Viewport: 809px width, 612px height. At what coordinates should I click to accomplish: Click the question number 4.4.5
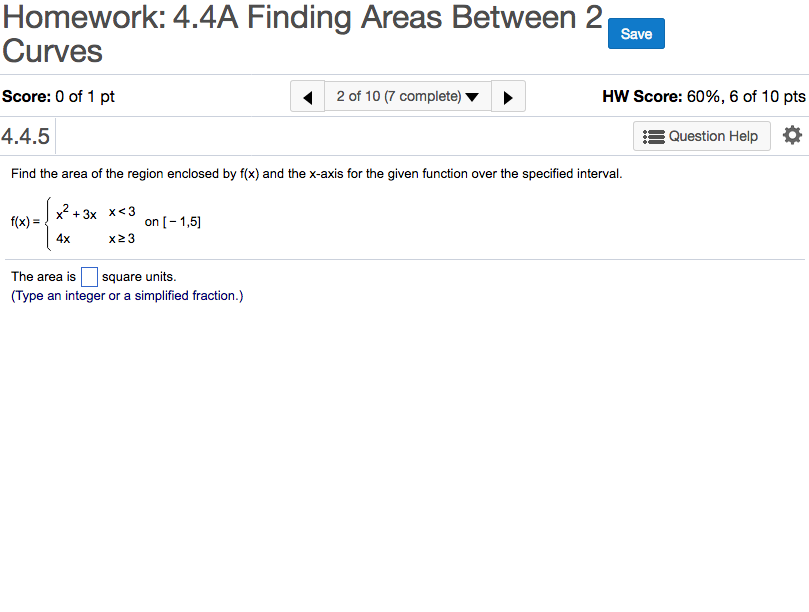click(26, 136)
